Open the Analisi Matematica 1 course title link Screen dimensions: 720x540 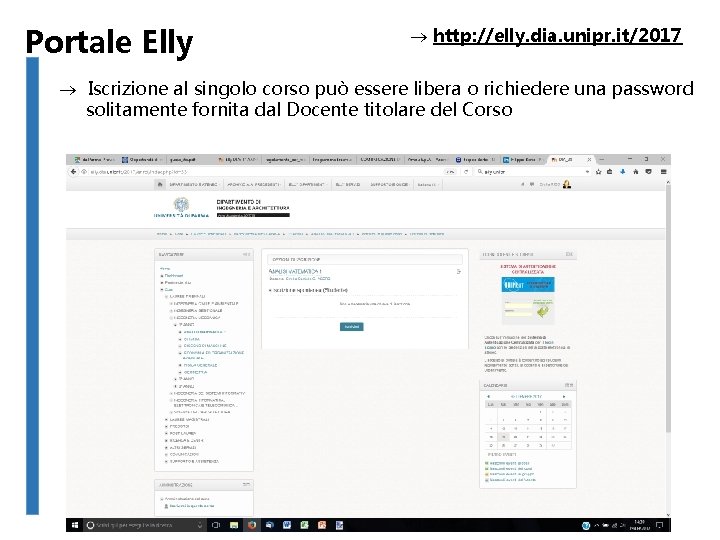[295, 271]
